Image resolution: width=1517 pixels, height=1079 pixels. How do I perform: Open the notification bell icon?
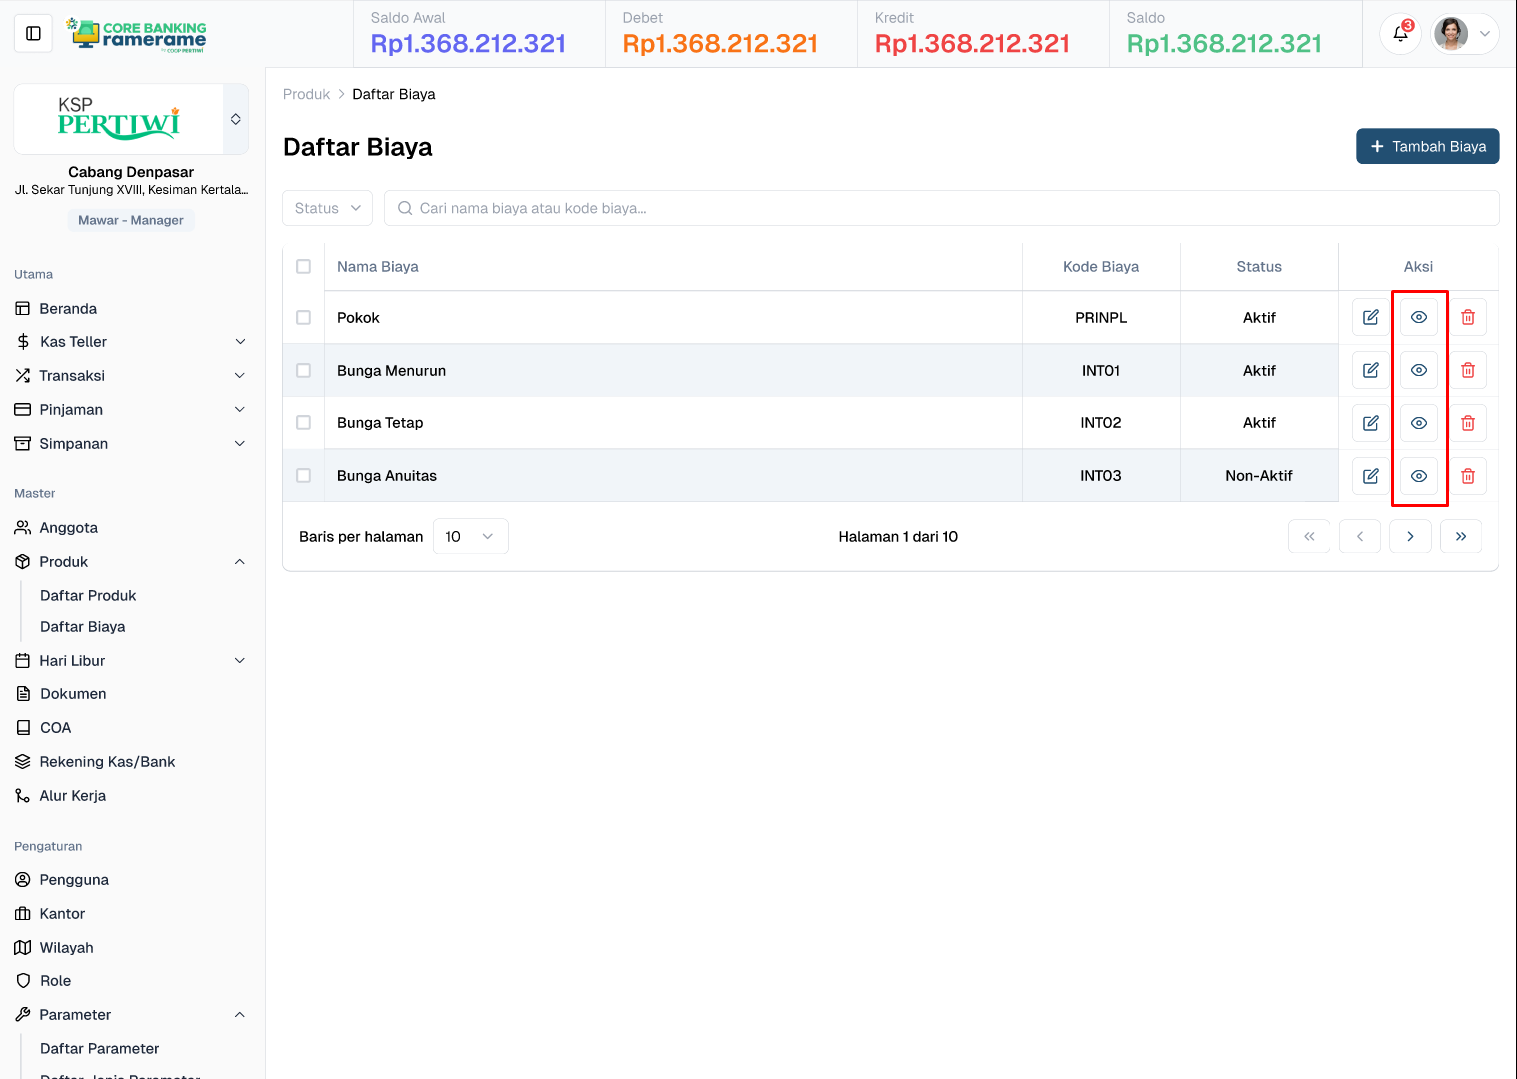click(1399, 33)
